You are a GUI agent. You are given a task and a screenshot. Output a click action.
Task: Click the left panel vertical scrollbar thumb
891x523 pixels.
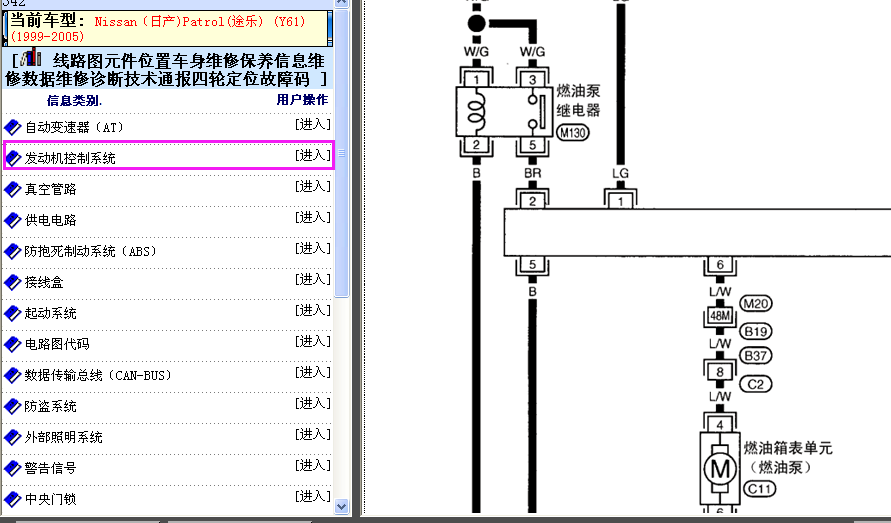(342, 152)
